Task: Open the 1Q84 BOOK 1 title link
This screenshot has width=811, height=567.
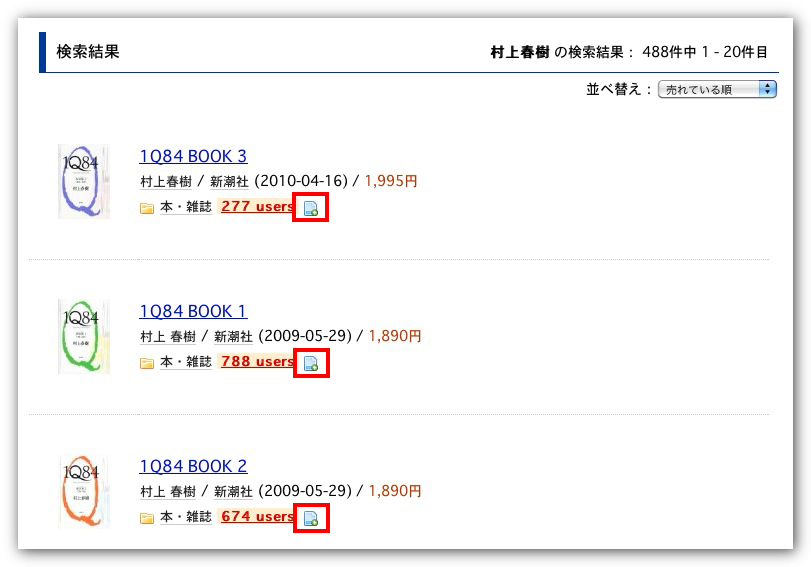Action: pos(193,311)
